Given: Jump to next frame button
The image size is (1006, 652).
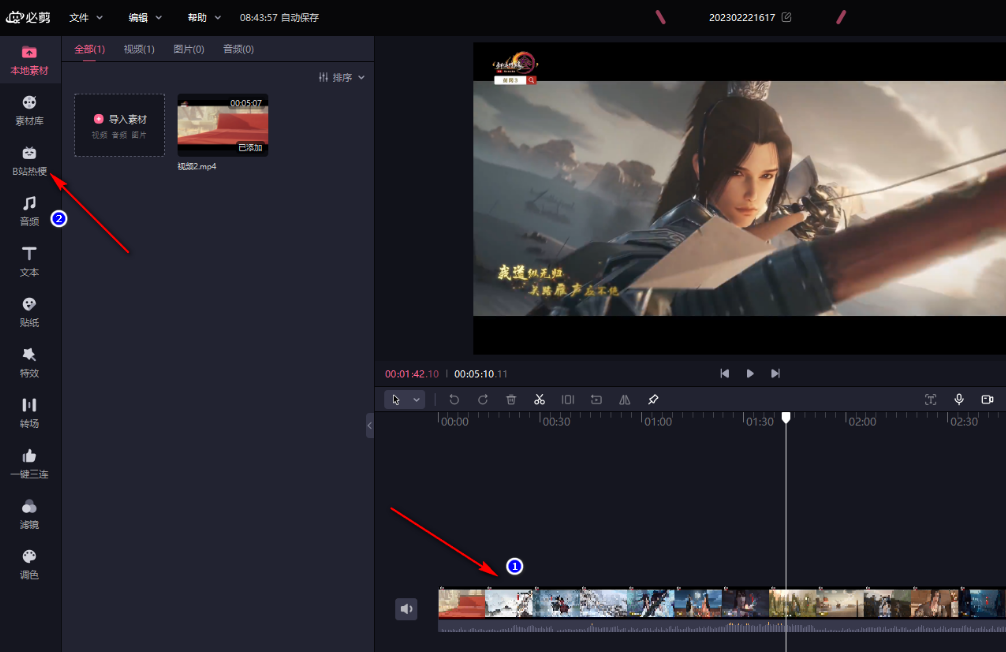Looking at the screenshot, I should (x=775, y=373).
